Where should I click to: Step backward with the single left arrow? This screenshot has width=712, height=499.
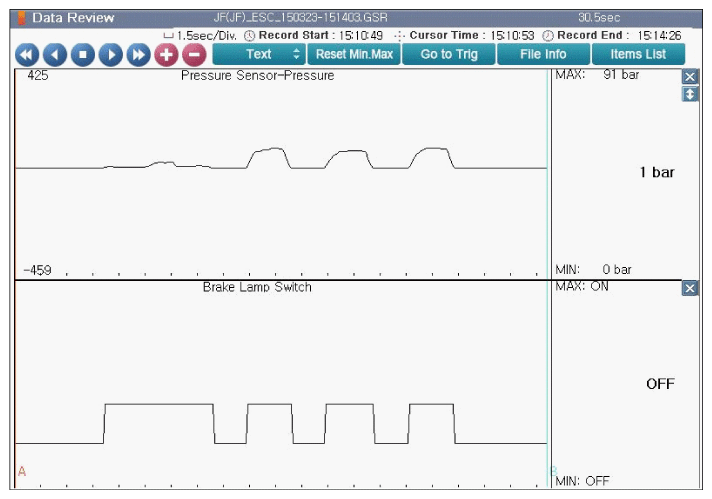55,55
